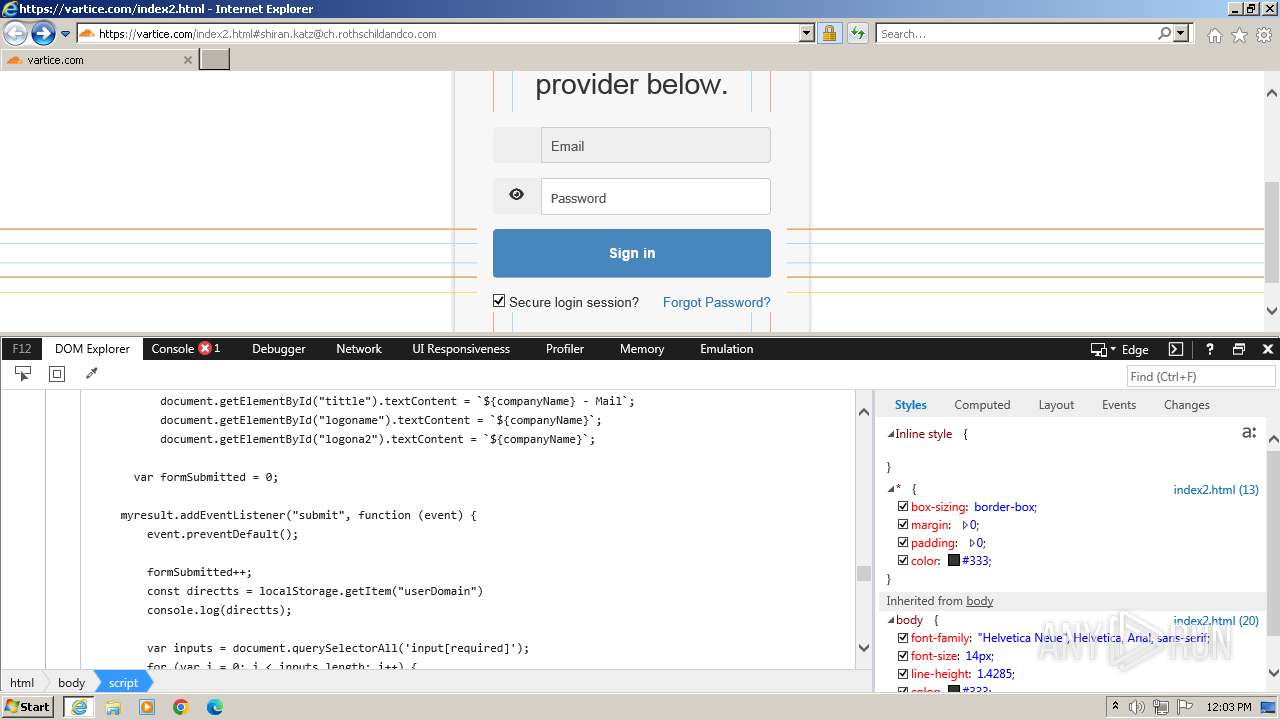This screenshot has width=1280, height=720.
Task: Open the address bar history dropdown
Action: click(x=807, y=33)
